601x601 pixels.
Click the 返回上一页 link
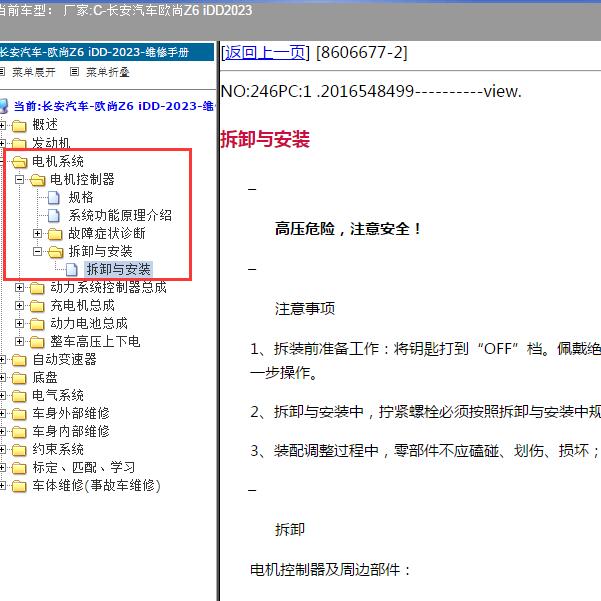tap(265, 52)
